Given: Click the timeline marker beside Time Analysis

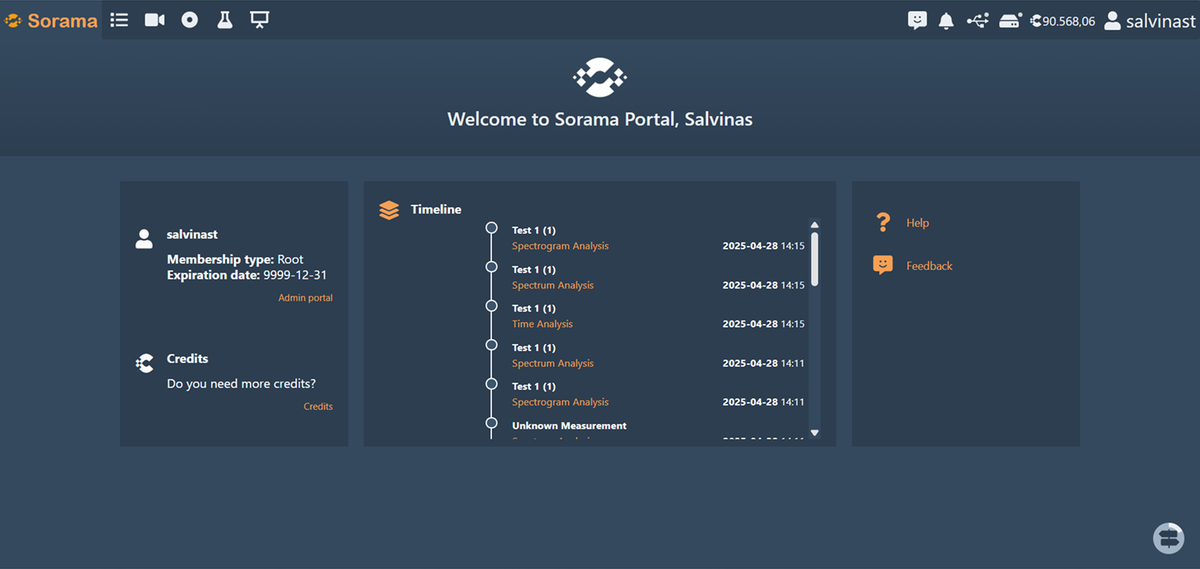Looking at the screenshot, I should (x=491, y=306).
